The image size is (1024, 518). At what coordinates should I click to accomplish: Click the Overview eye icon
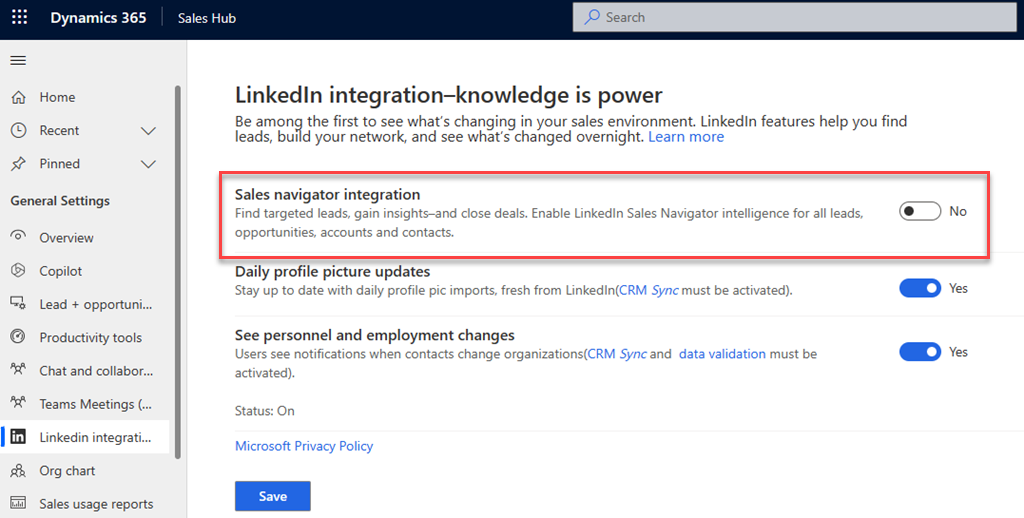point(18,236)
